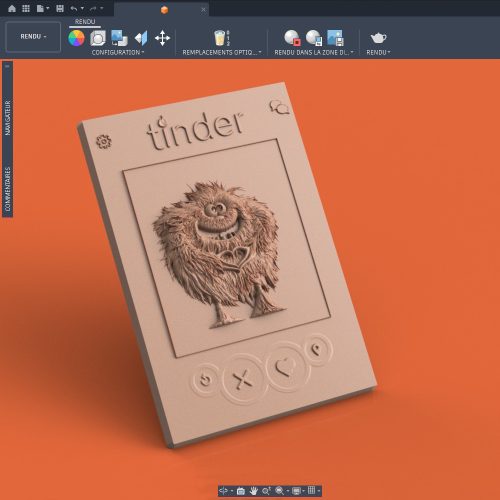This screenshot has height=500, width=500.
Task: Open the RENDU workspace dropdown
Action: [x=33, y=36]
